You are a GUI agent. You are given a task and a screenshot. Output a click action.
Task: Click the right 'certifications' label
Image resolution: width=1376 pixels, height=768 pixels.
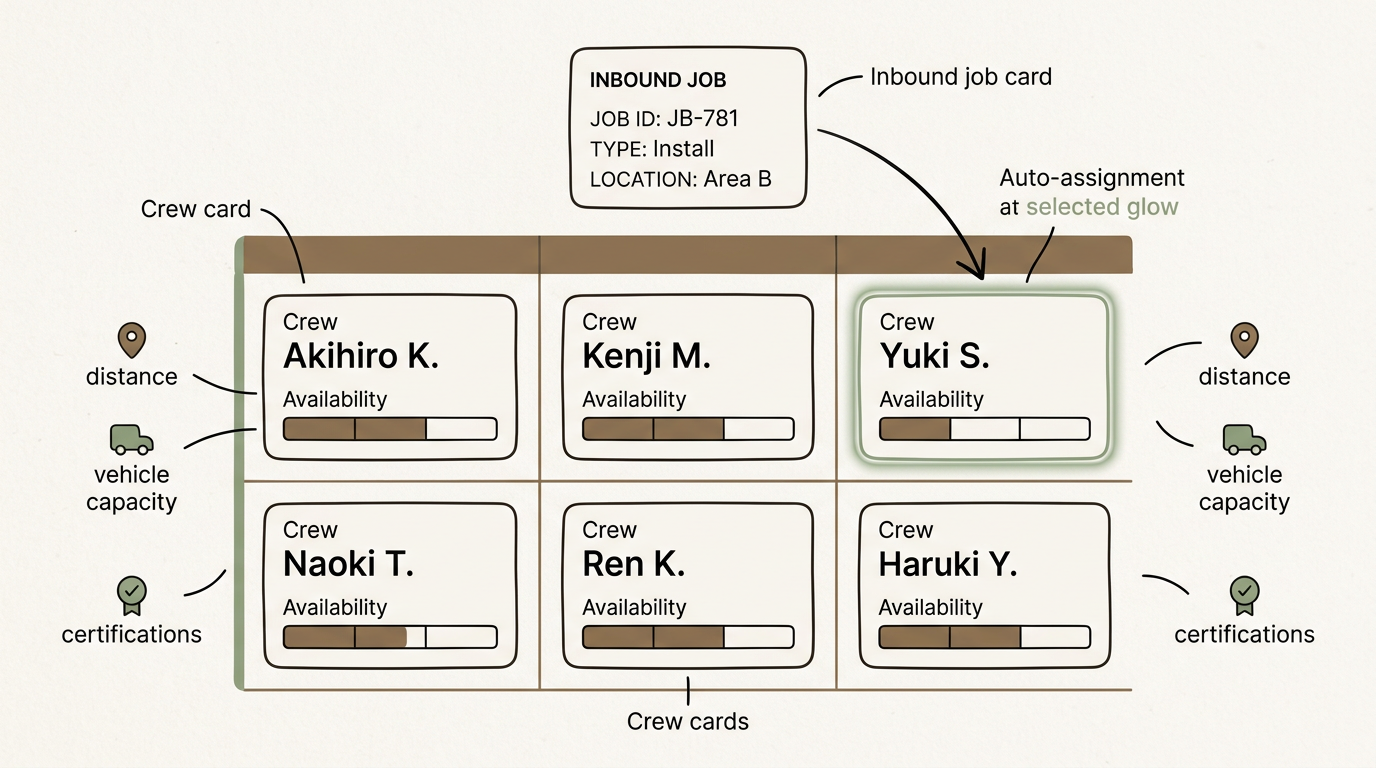coord(1244,634)
